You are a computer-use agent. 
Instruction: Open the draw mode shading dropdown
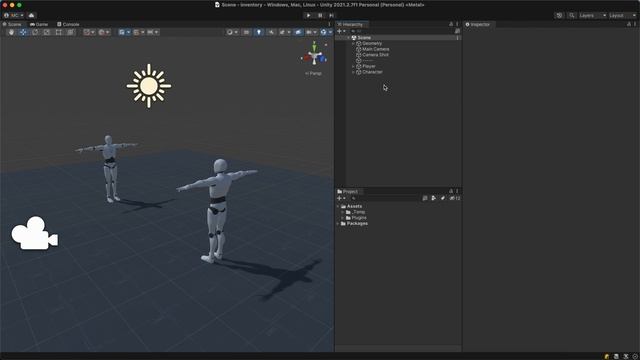tap(232, 32)
